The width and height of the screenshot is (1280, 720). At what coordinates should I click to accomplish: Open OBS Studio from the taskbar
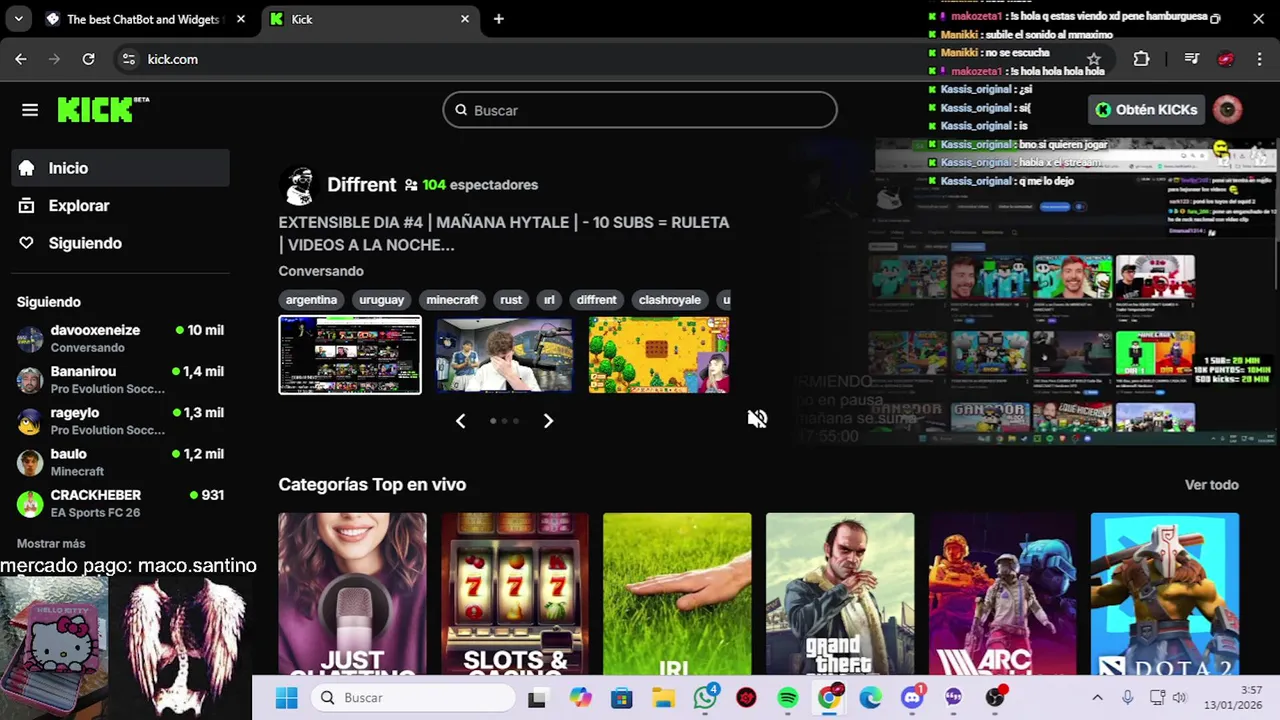[994, 698]
